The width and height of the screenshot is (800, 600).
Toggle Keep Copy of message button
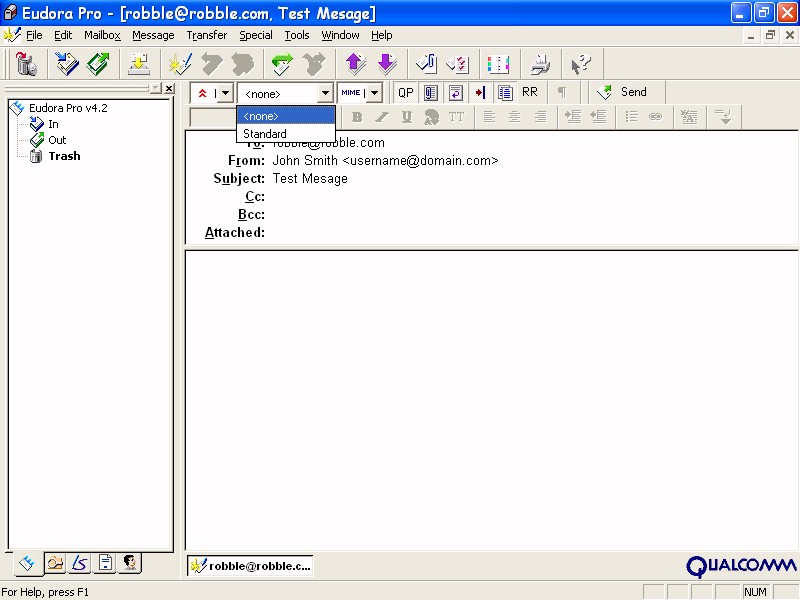(505, 92)
